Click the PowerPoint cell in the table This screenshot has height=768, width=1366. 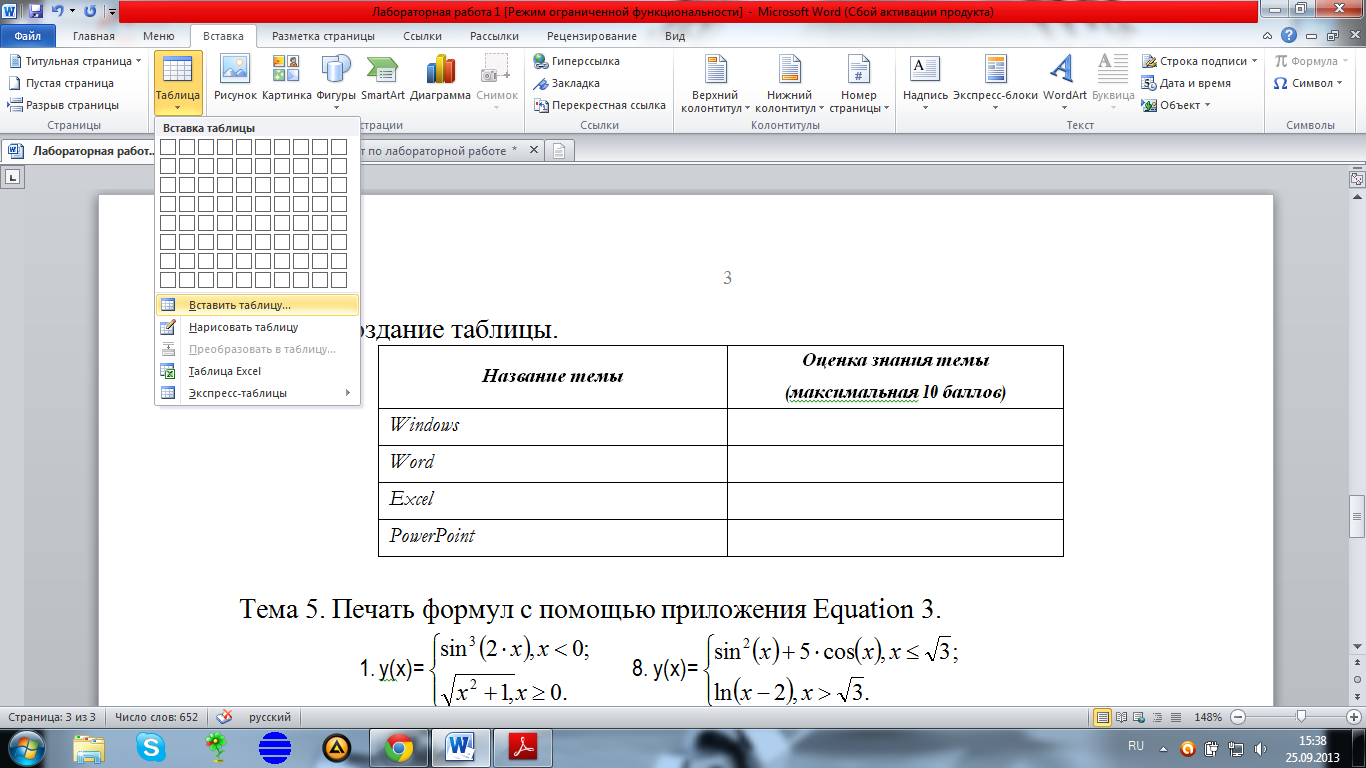click(553, 537)
